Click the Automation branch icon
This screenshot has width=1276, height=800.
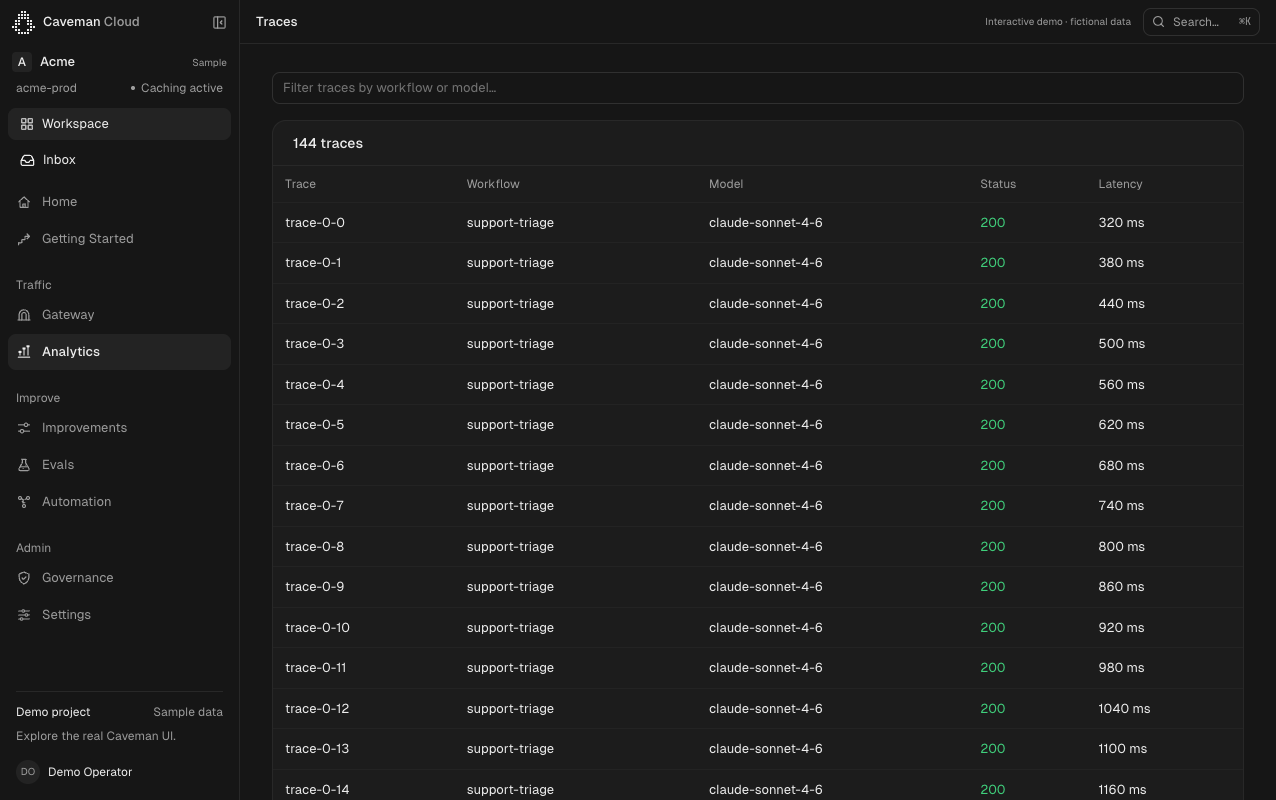[x=24, y=502]
